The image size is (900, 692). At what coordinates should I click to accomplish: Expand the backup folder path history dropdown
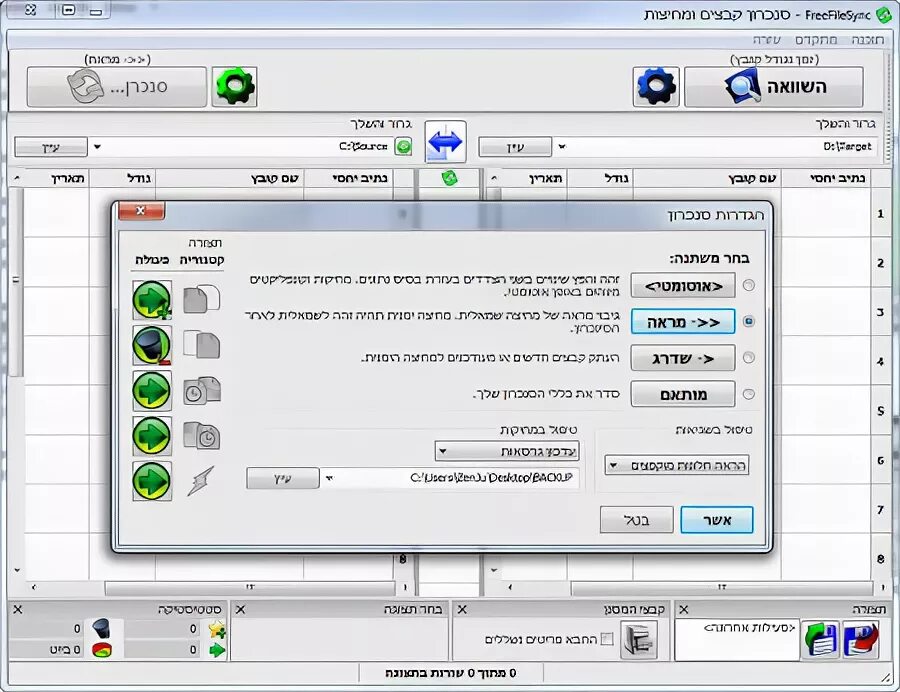(x=329, y=477)
